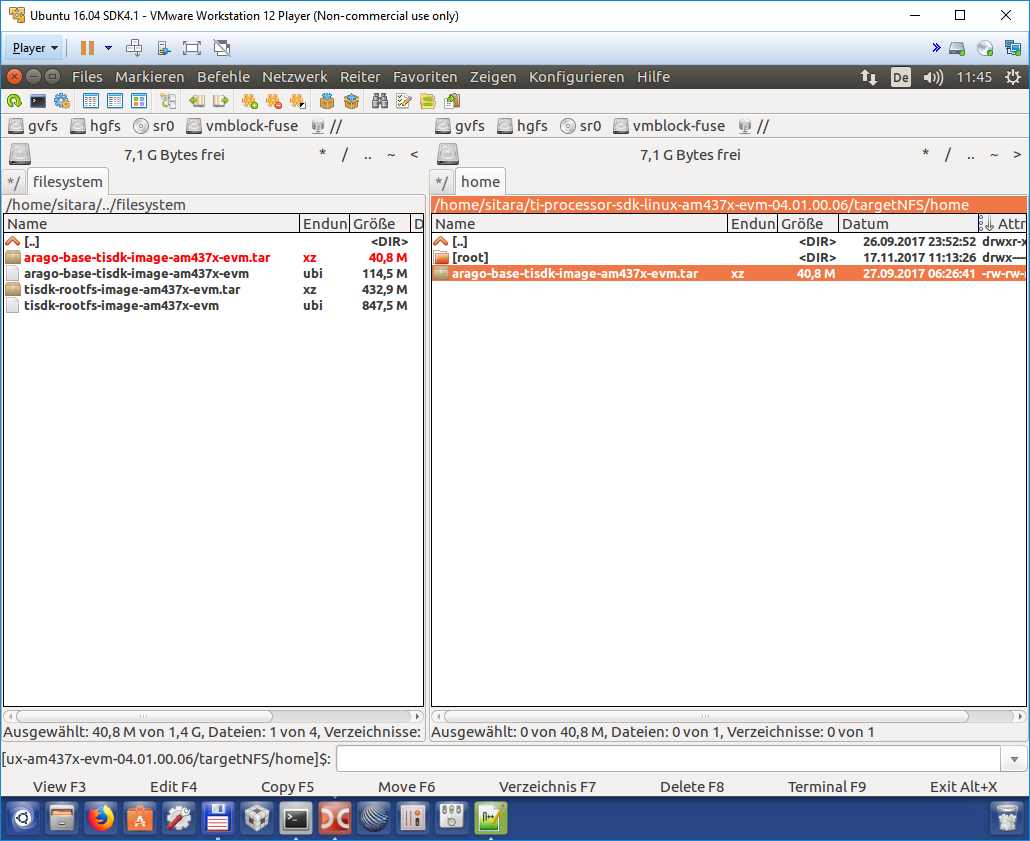Image resolution: width=1030 pixels, height=841 pixels.
Task: Open file search with binoculars icon
Action: (380, 101)
